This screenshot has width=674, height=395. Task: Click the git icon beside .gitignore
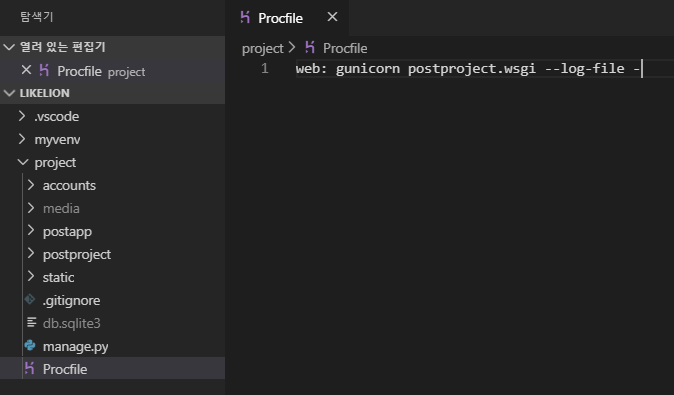click(30, 300)
